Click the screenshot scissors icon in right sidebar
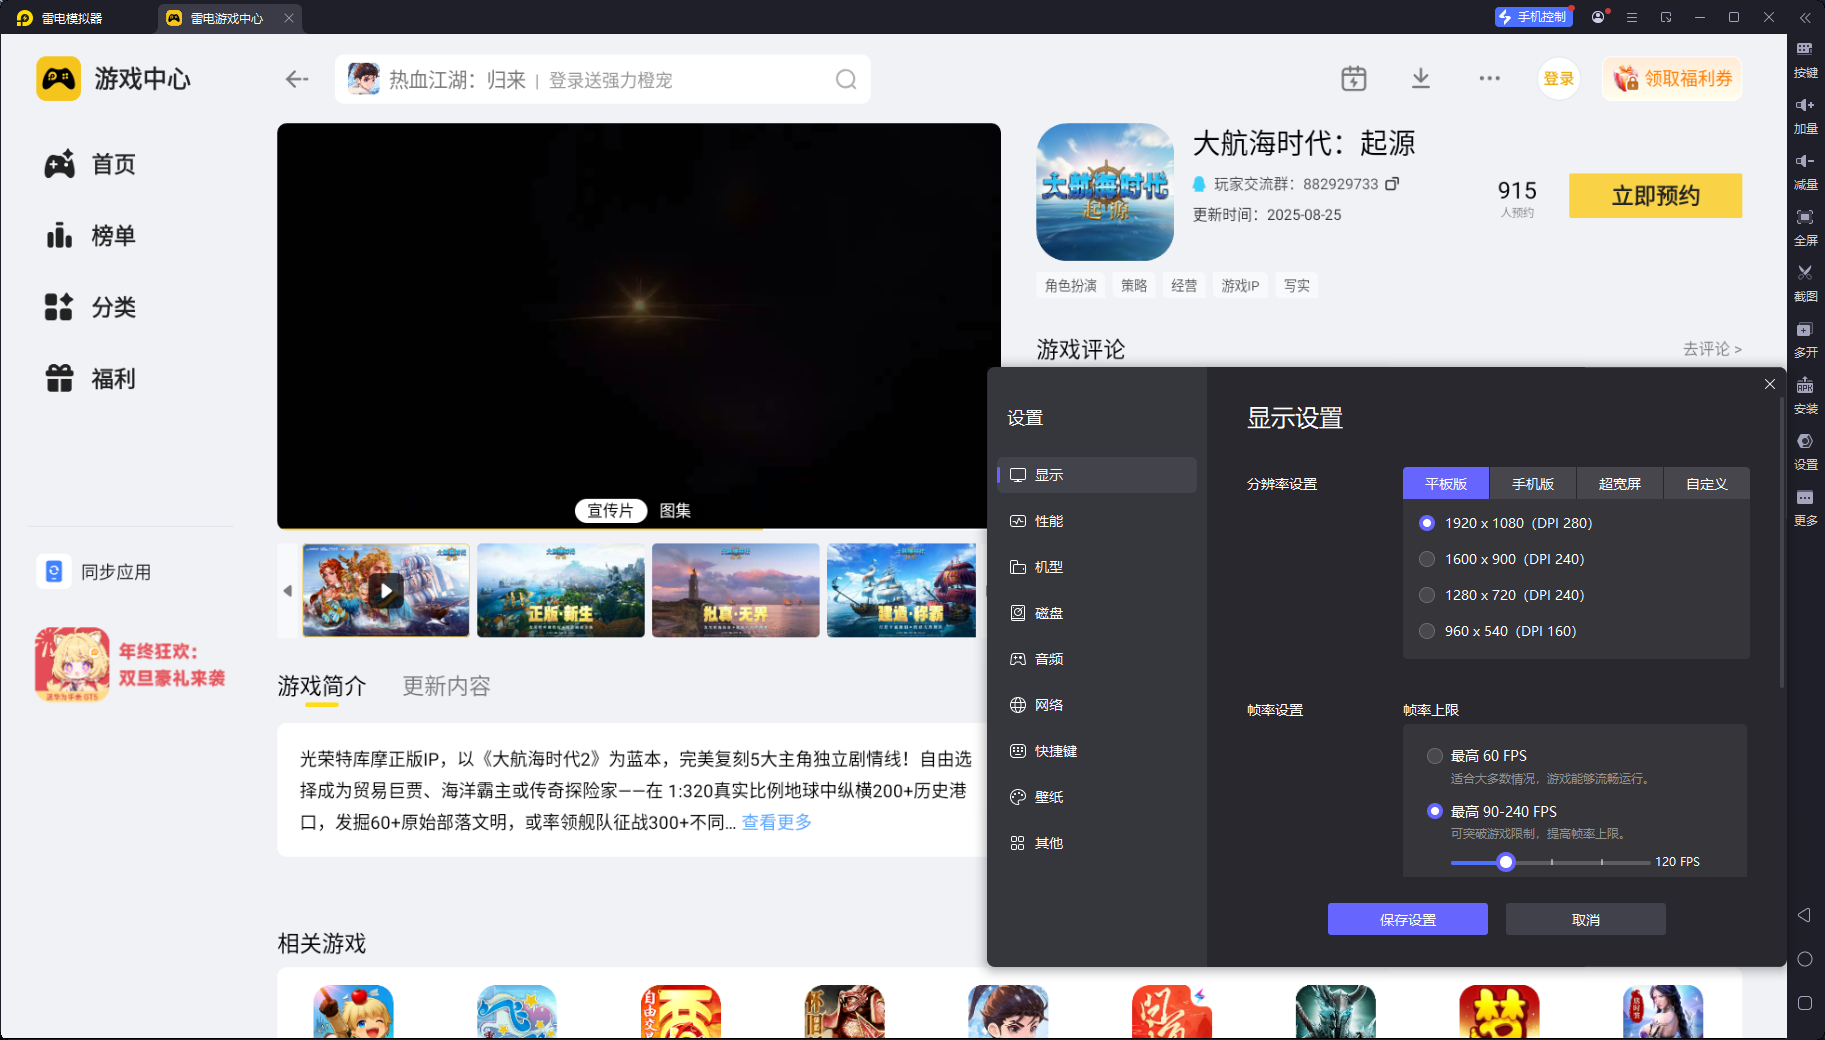The width and height of the screenshot is (1825, 1040). tap(1805, 273)
